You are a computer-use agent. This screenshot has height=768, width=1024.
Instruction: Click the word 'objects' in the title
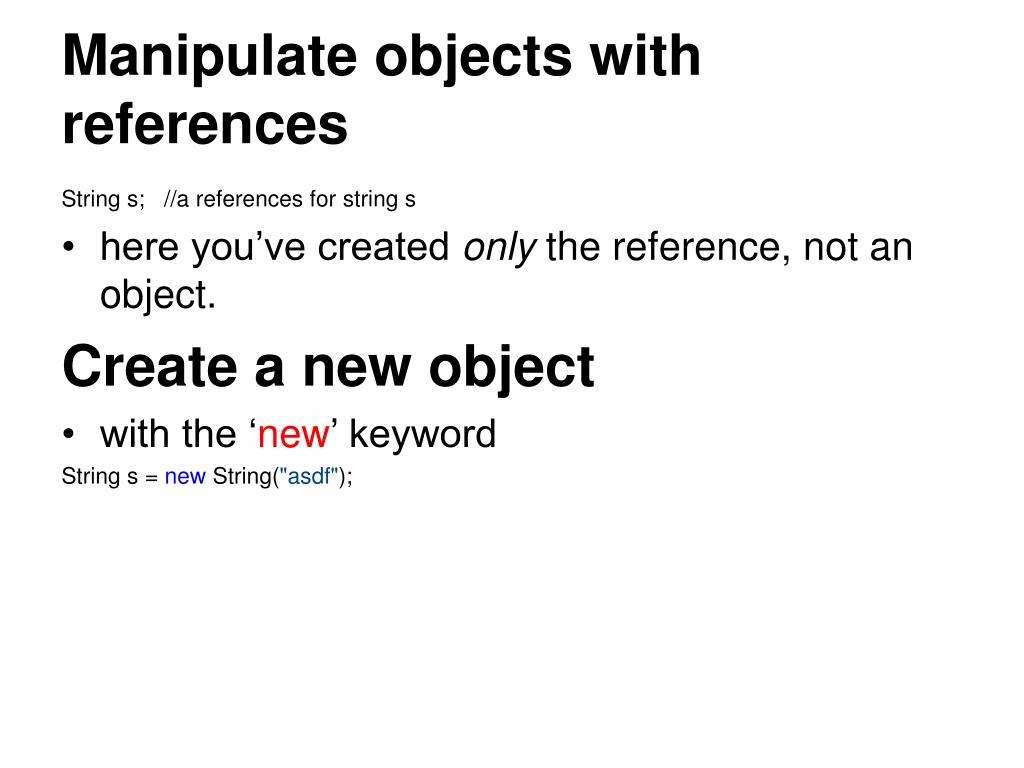pyautogui.click(x=473, y=59)
